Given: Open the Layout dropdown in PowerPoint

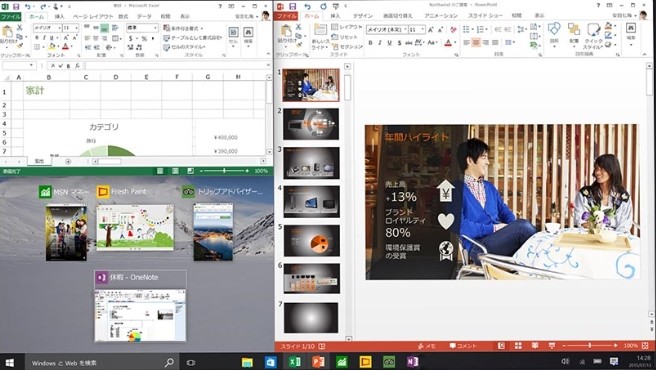Looking at the screenshot, I should click(347, 27).
